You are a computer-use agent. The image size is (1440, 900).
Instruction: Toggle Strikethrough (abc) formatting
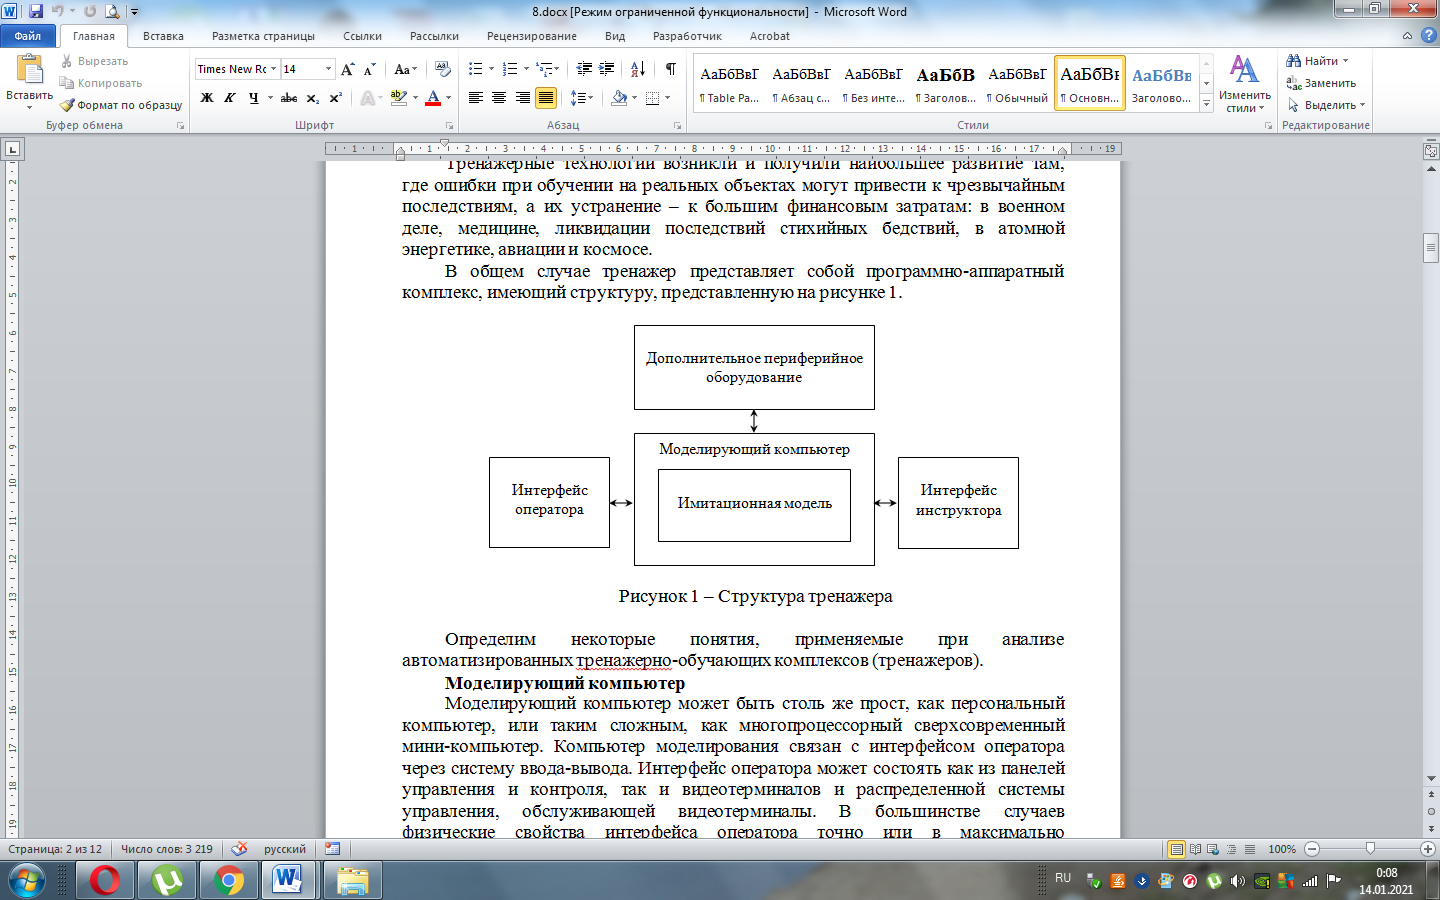click(289, 98)
